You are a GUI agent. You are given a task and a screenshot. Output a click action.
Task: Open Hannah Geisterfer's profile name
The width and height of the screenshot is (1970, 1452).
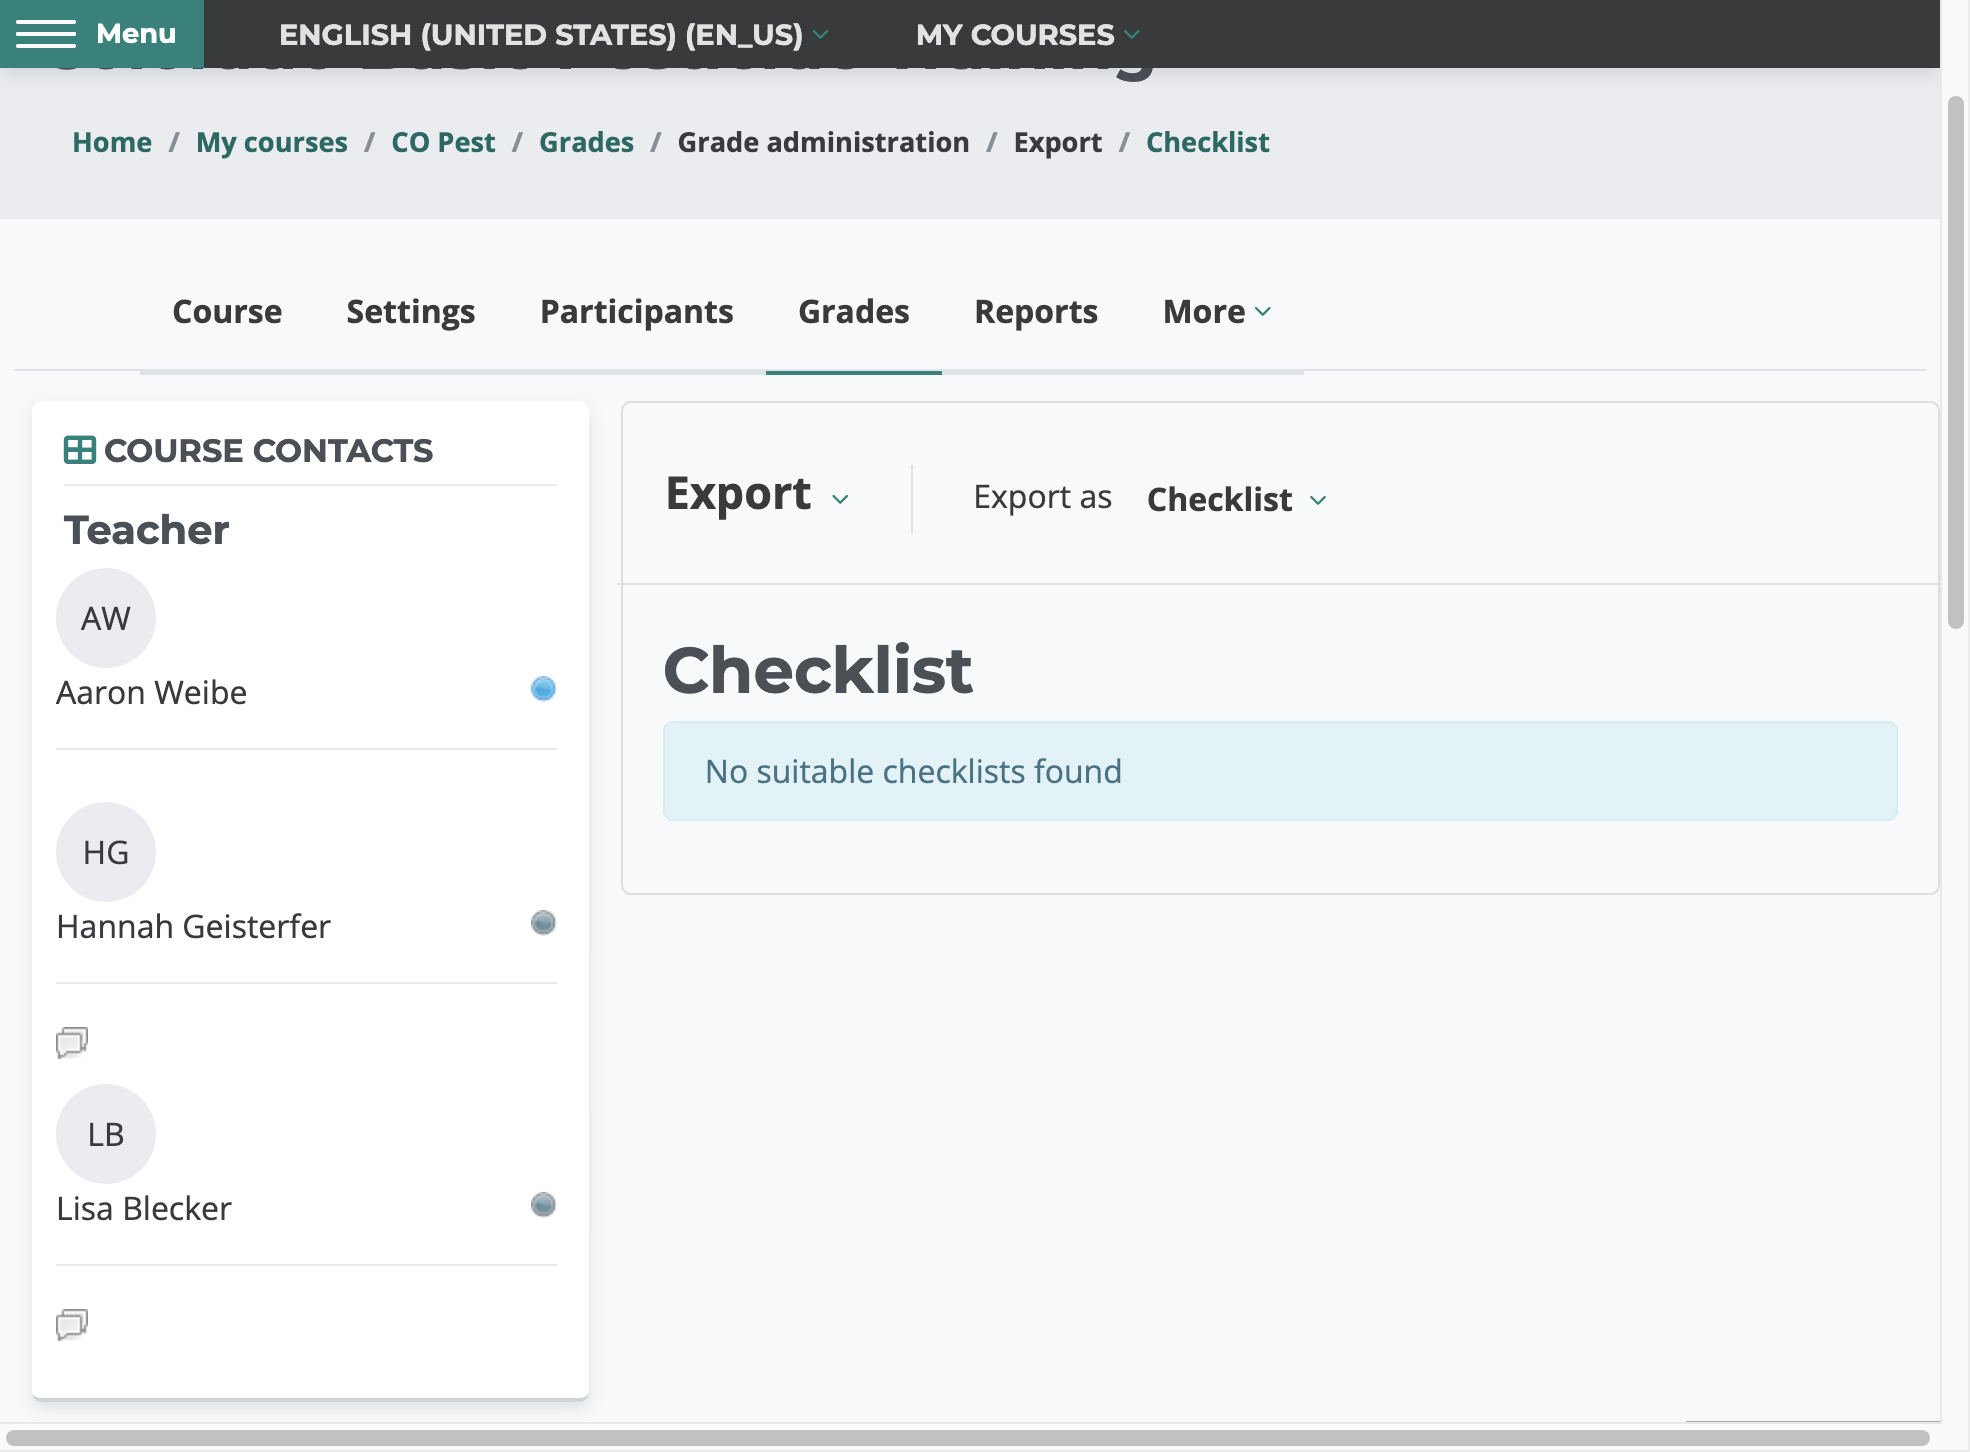click(x=193, y=926)
